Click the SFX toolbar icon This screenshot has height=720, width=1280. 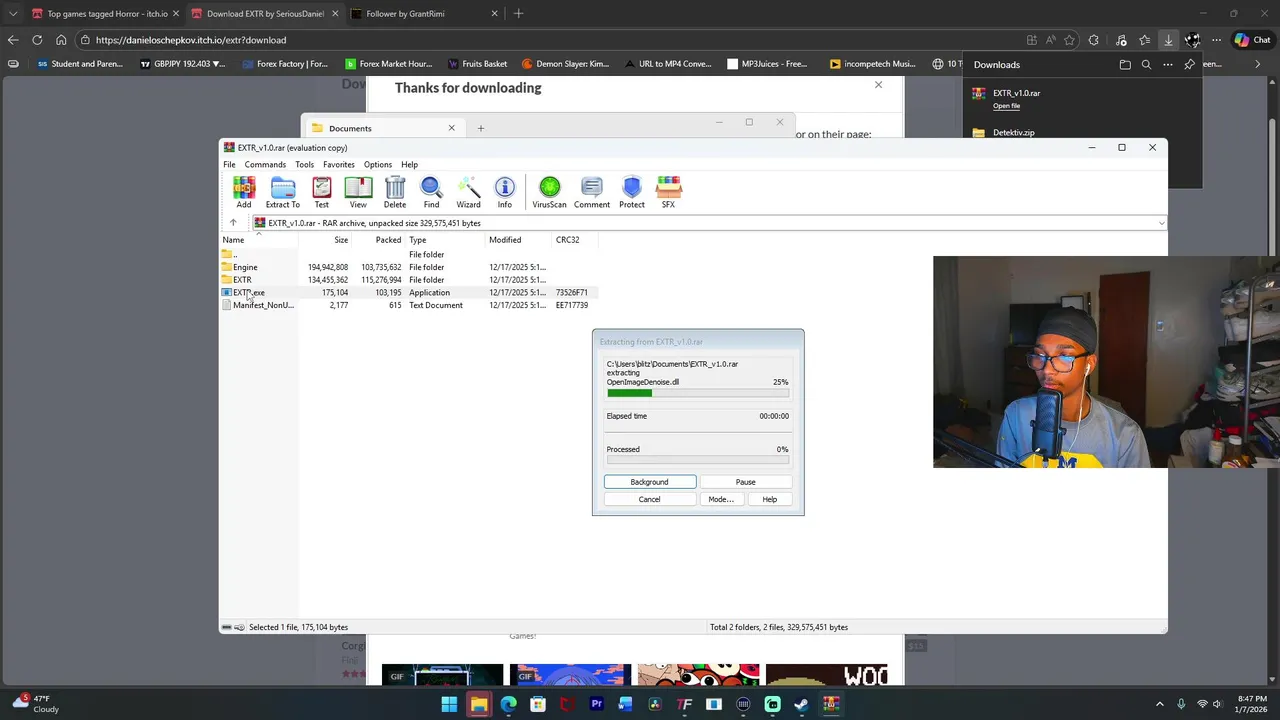tap(668, 192)
